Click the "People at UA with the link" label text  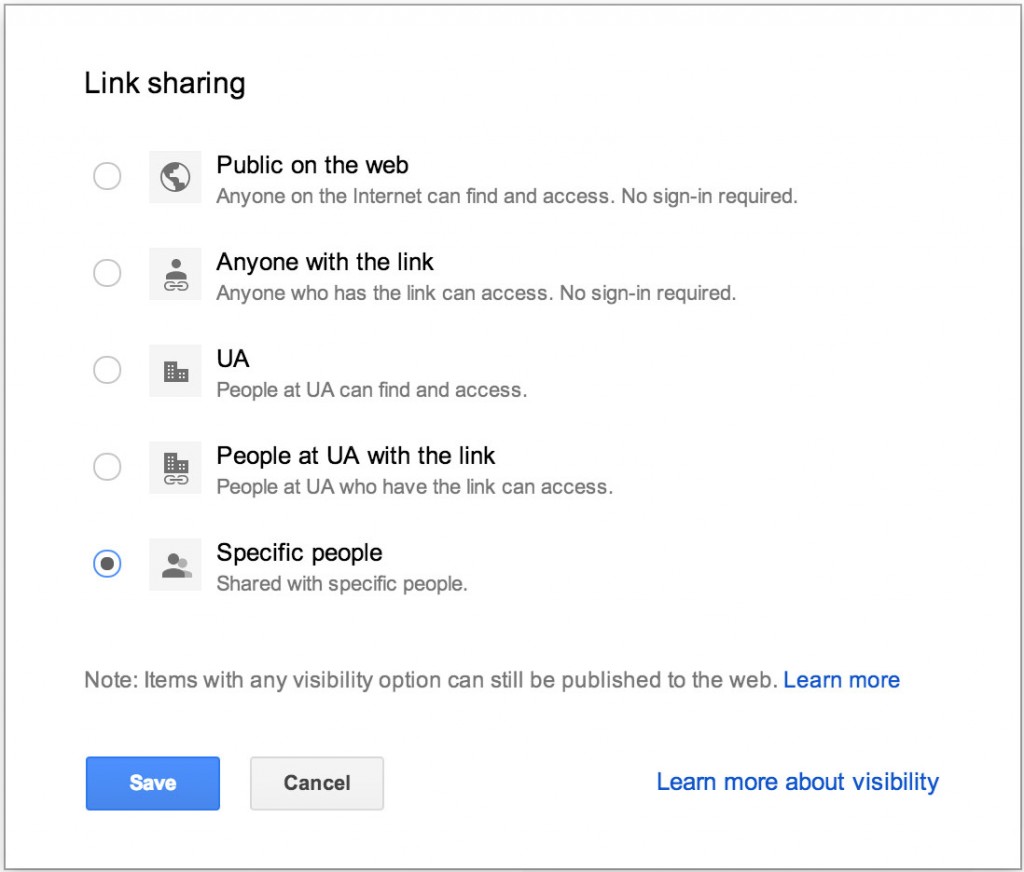click(x=356, y=456)
